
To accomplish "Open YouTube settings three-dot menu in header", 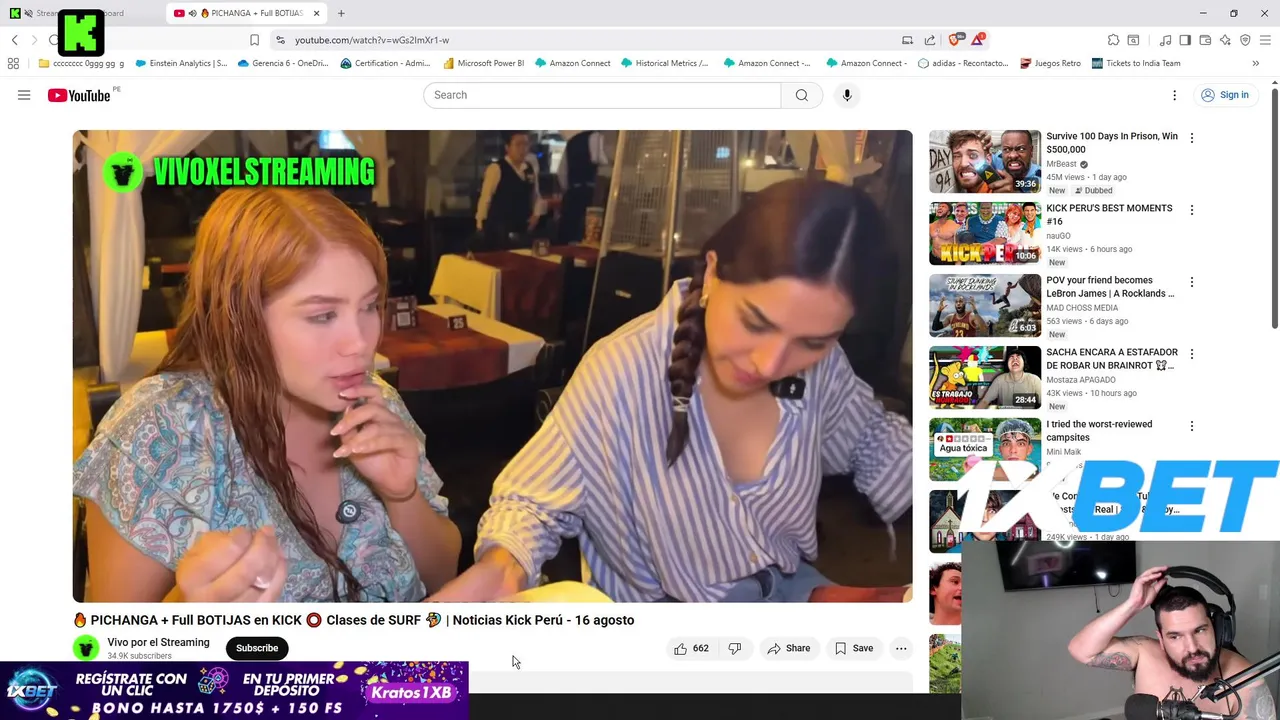I will tap(1175, 95).
